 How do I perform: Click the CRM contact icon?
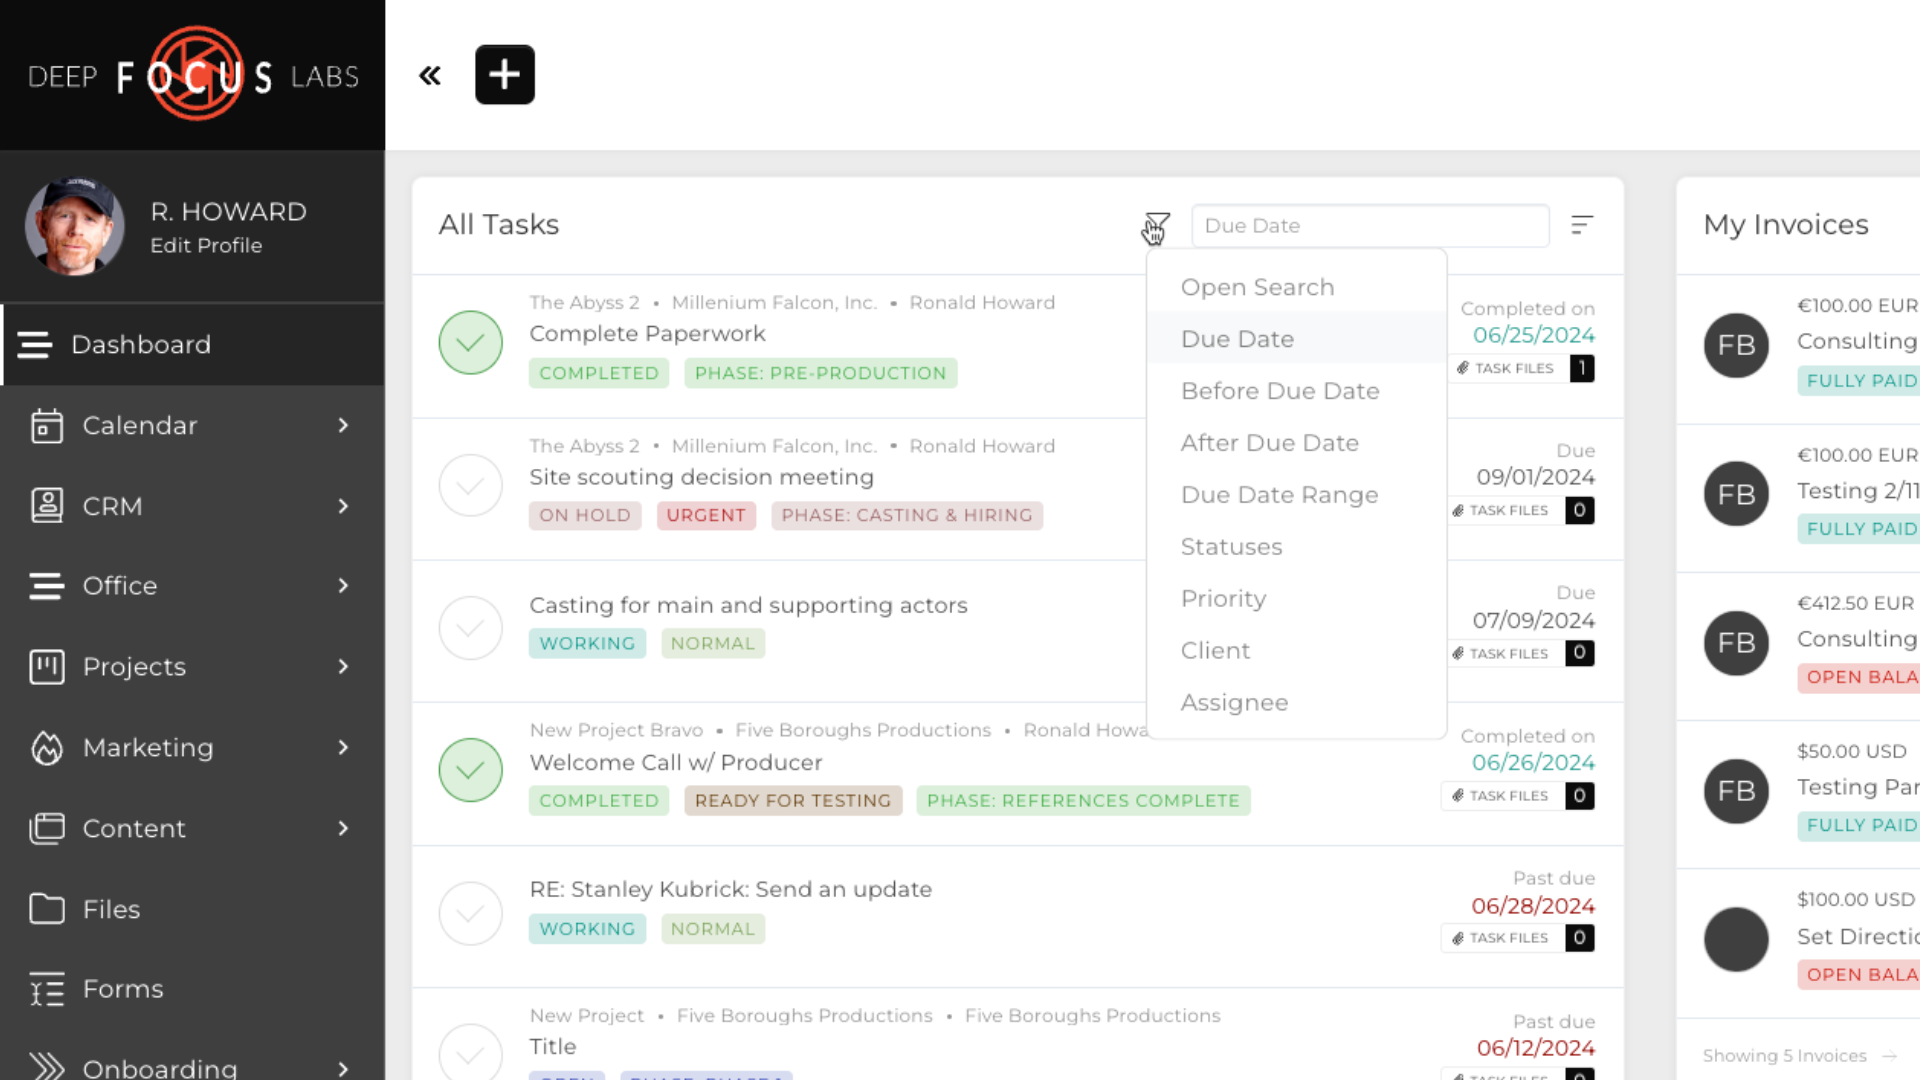tap(46, 506)
